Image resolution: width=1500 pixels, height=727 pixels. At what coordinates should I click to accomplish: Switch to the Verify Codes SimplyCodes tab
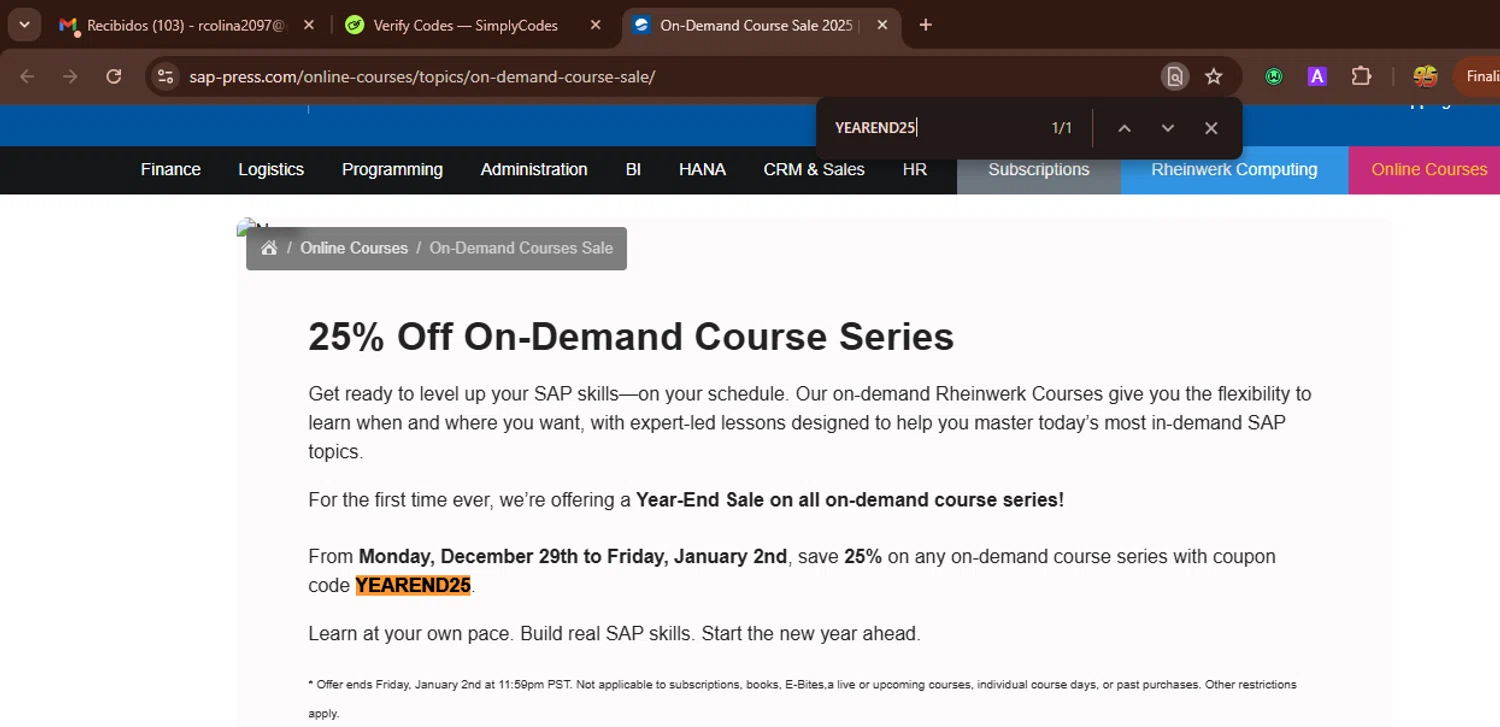[x=465, y=26]
